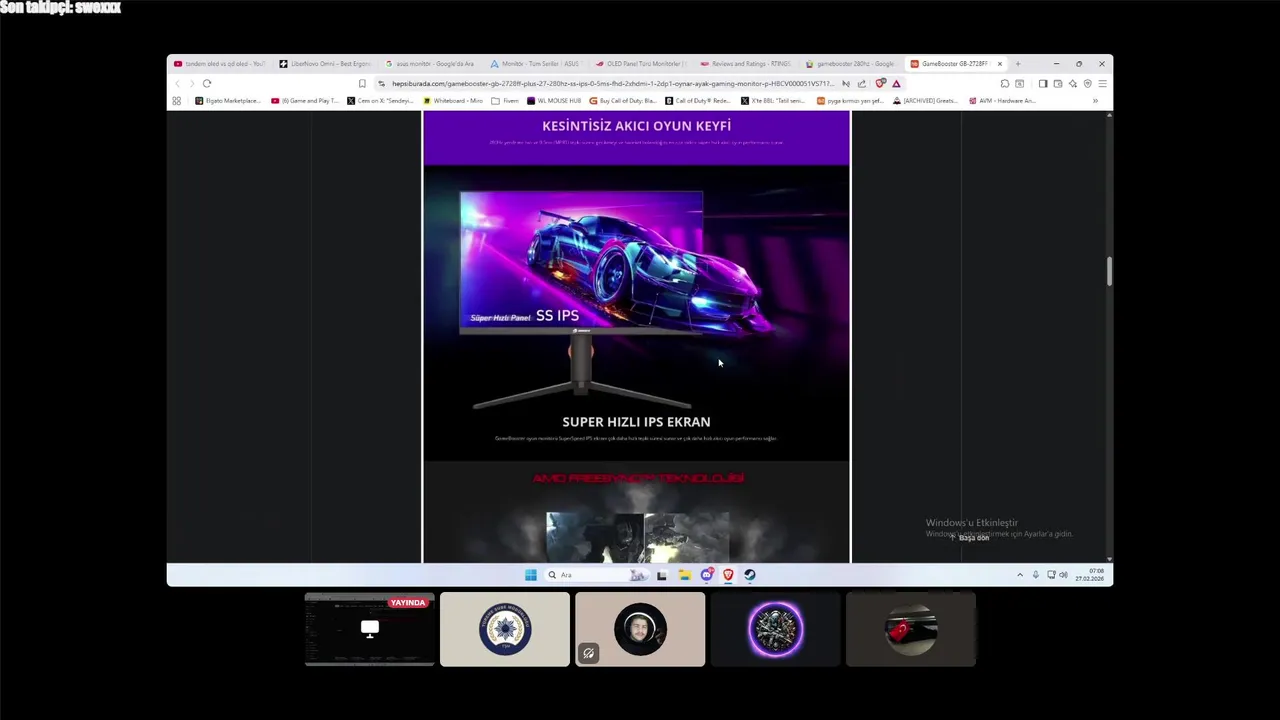Open the 'pyga kırmızı yarı şef' bookmark
The width and height of the screenshot is (1280, 720).
point(850,101)
